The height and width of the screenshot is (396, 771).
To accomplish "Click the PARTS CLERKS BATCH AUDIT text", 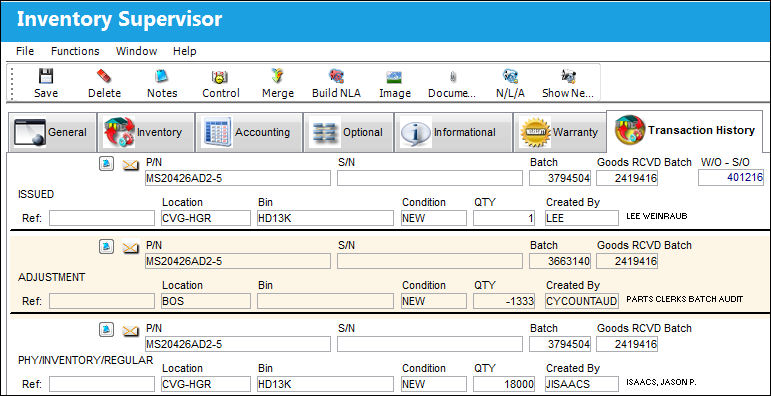I will point(684,299).
